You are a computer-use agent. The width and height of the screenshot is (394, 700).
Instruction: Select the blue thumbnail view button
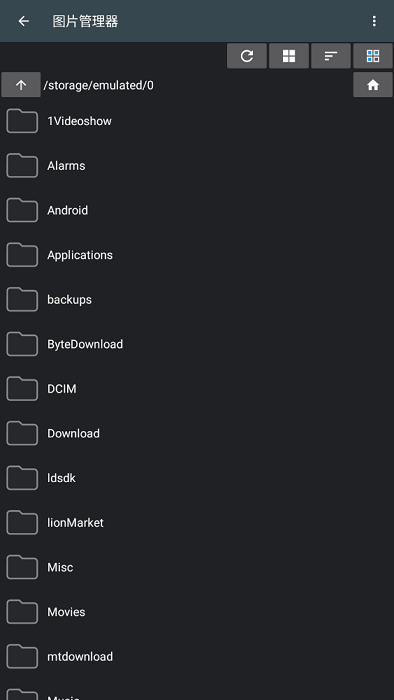click(373, 56)
